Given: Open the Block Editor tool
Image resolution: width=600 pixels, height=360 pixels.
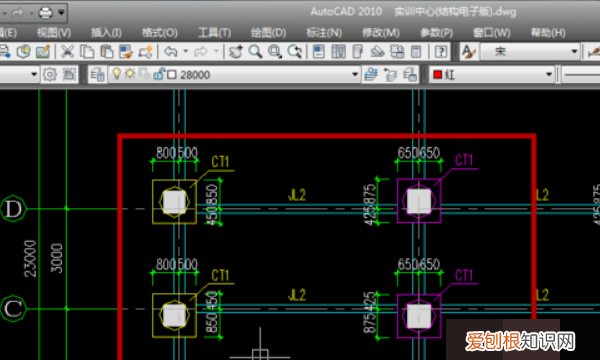Looking at the screenshot, I should pos(145,51).
